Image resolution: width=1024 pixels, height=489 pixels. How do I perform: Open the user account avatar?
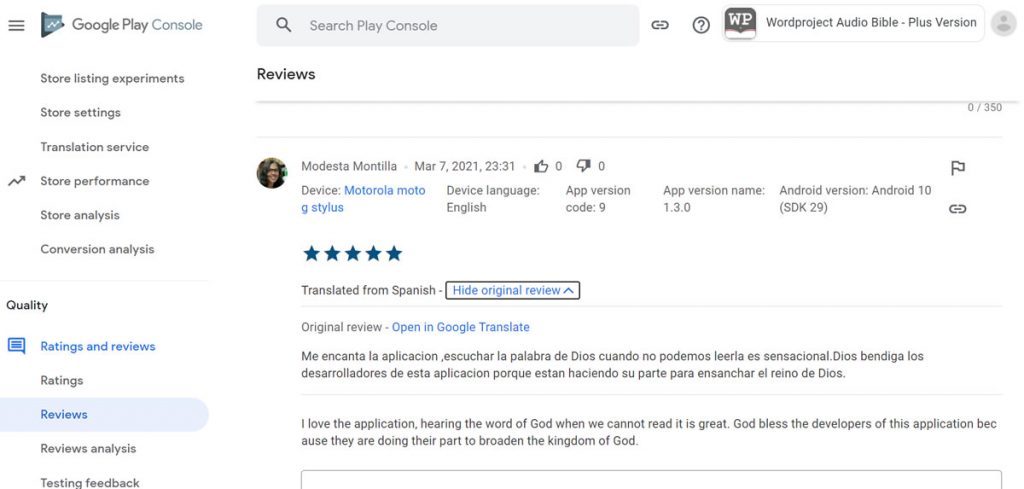click(x=1001, y=24)
